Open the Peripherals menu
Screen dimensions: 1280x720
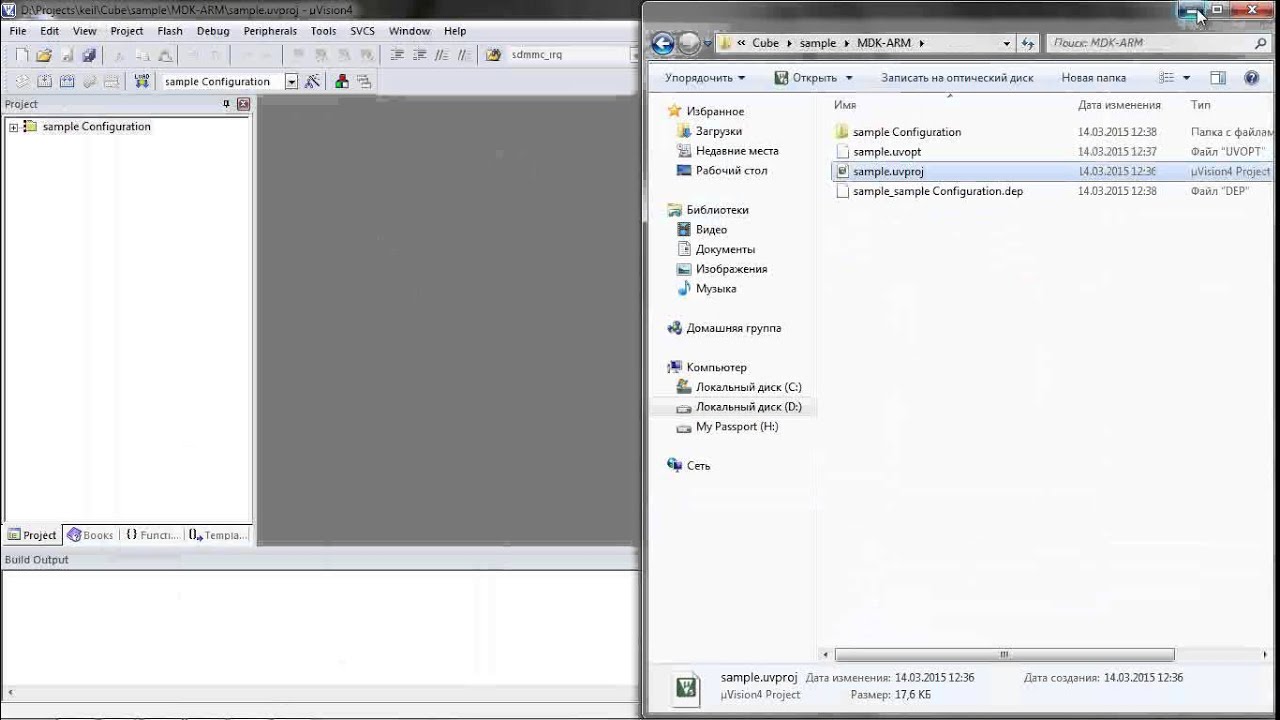(270, 31)
